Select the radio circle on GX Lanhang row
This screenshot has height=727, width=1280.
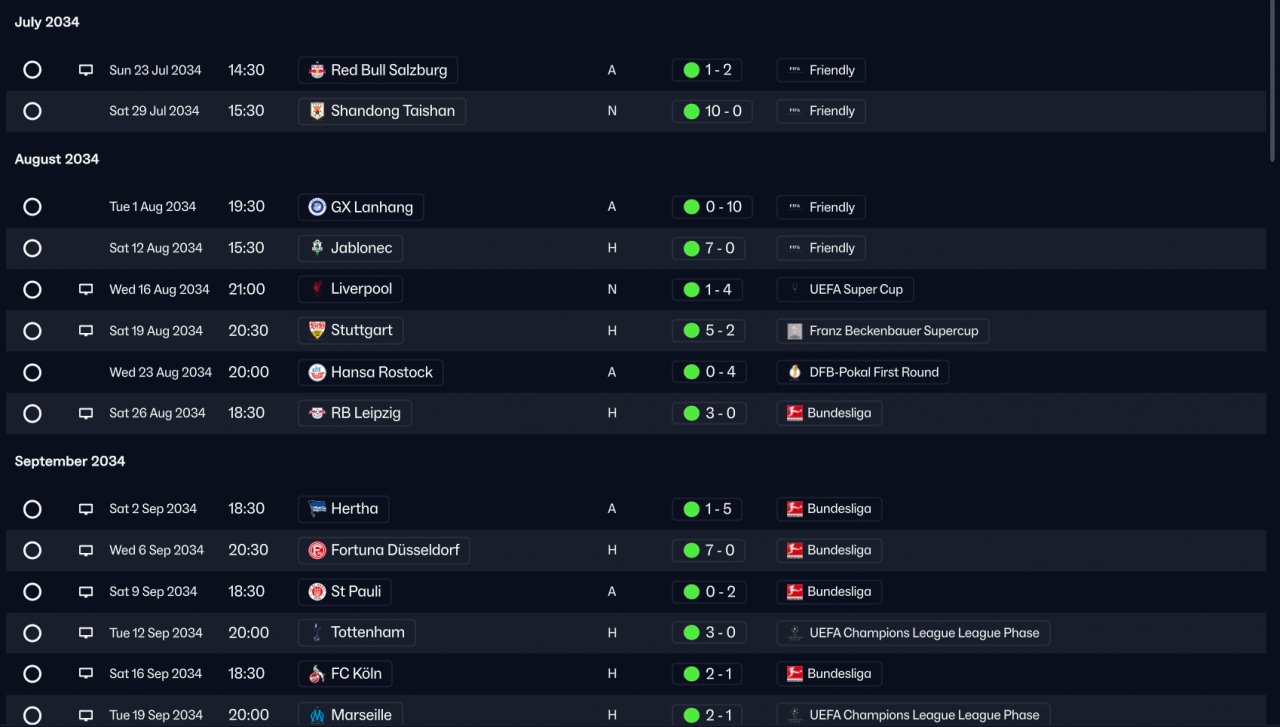coord(32,207)
